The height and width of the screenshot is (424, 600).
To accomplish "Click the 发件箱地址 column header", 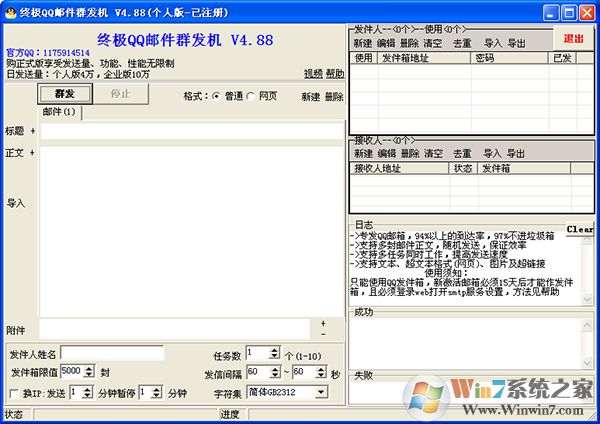I will (424, 58).
